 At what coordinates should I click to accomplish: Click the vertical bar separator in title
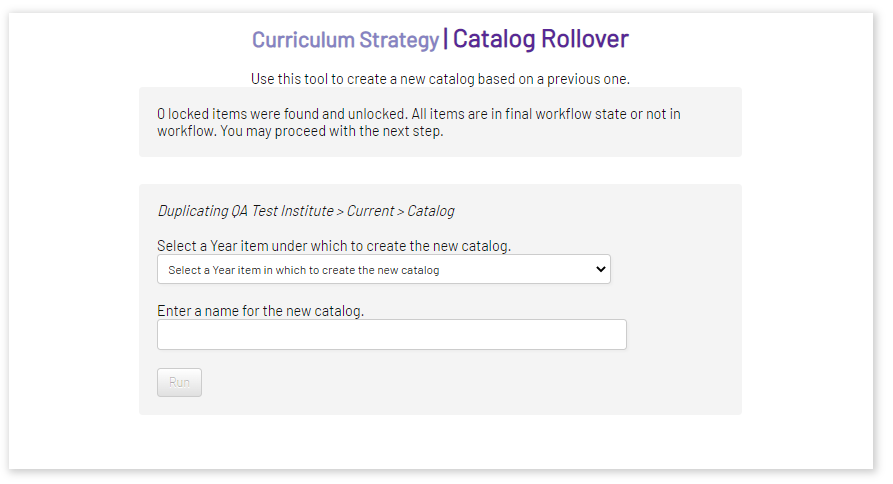point(445,39)
